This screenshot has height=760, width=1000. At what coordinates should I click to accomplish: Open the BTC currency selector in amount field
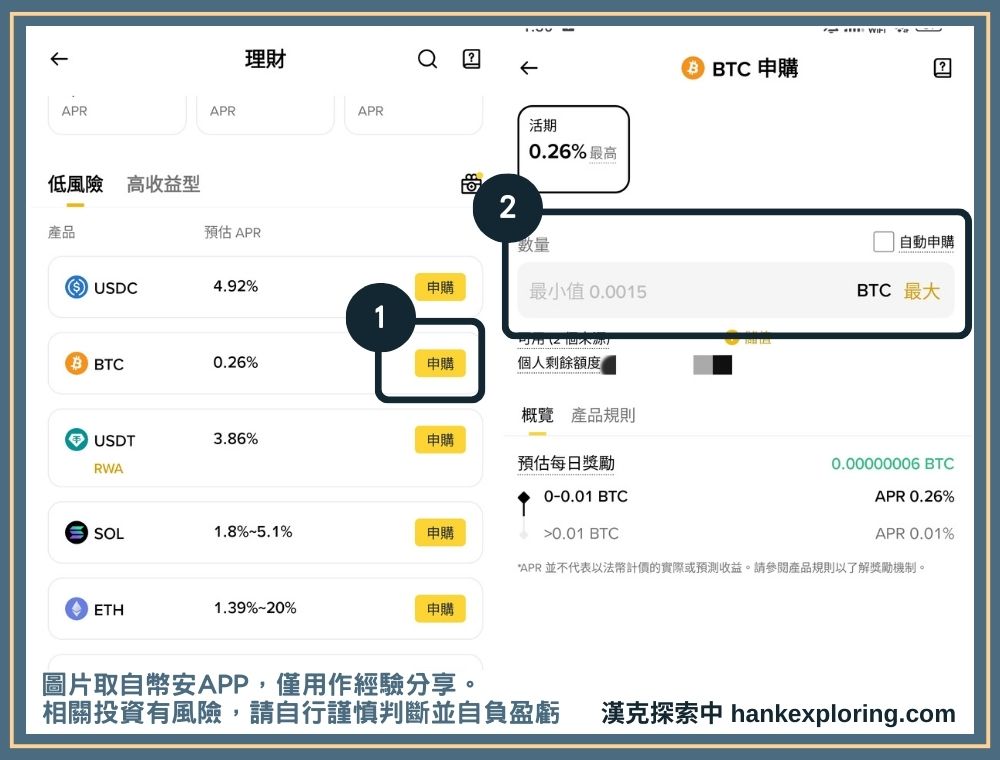873,290
